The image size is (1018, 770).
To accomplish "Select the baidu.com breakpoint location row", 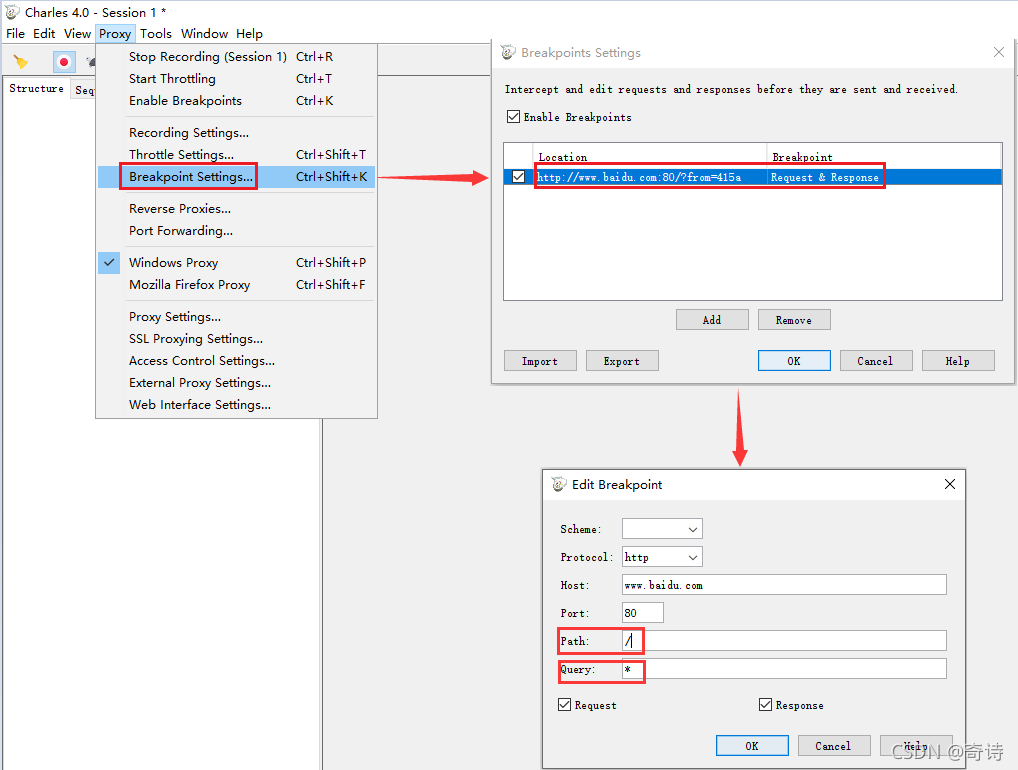I will point(752,177).
